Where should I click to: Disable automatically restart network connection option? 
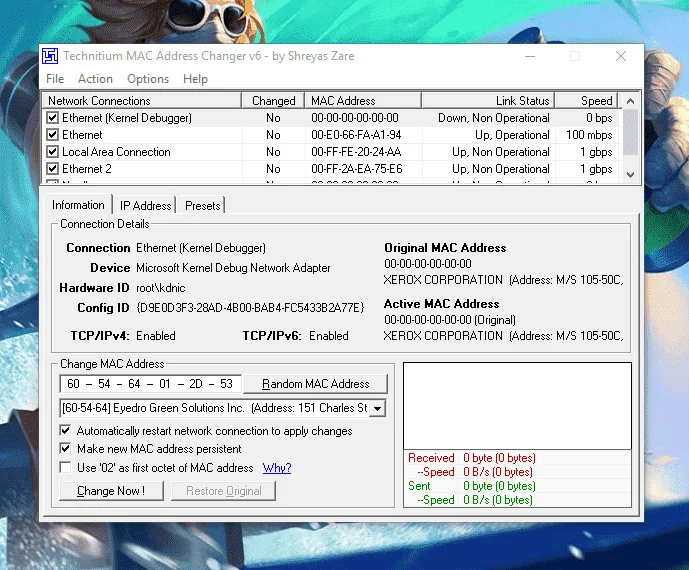(x=65, y=430)
